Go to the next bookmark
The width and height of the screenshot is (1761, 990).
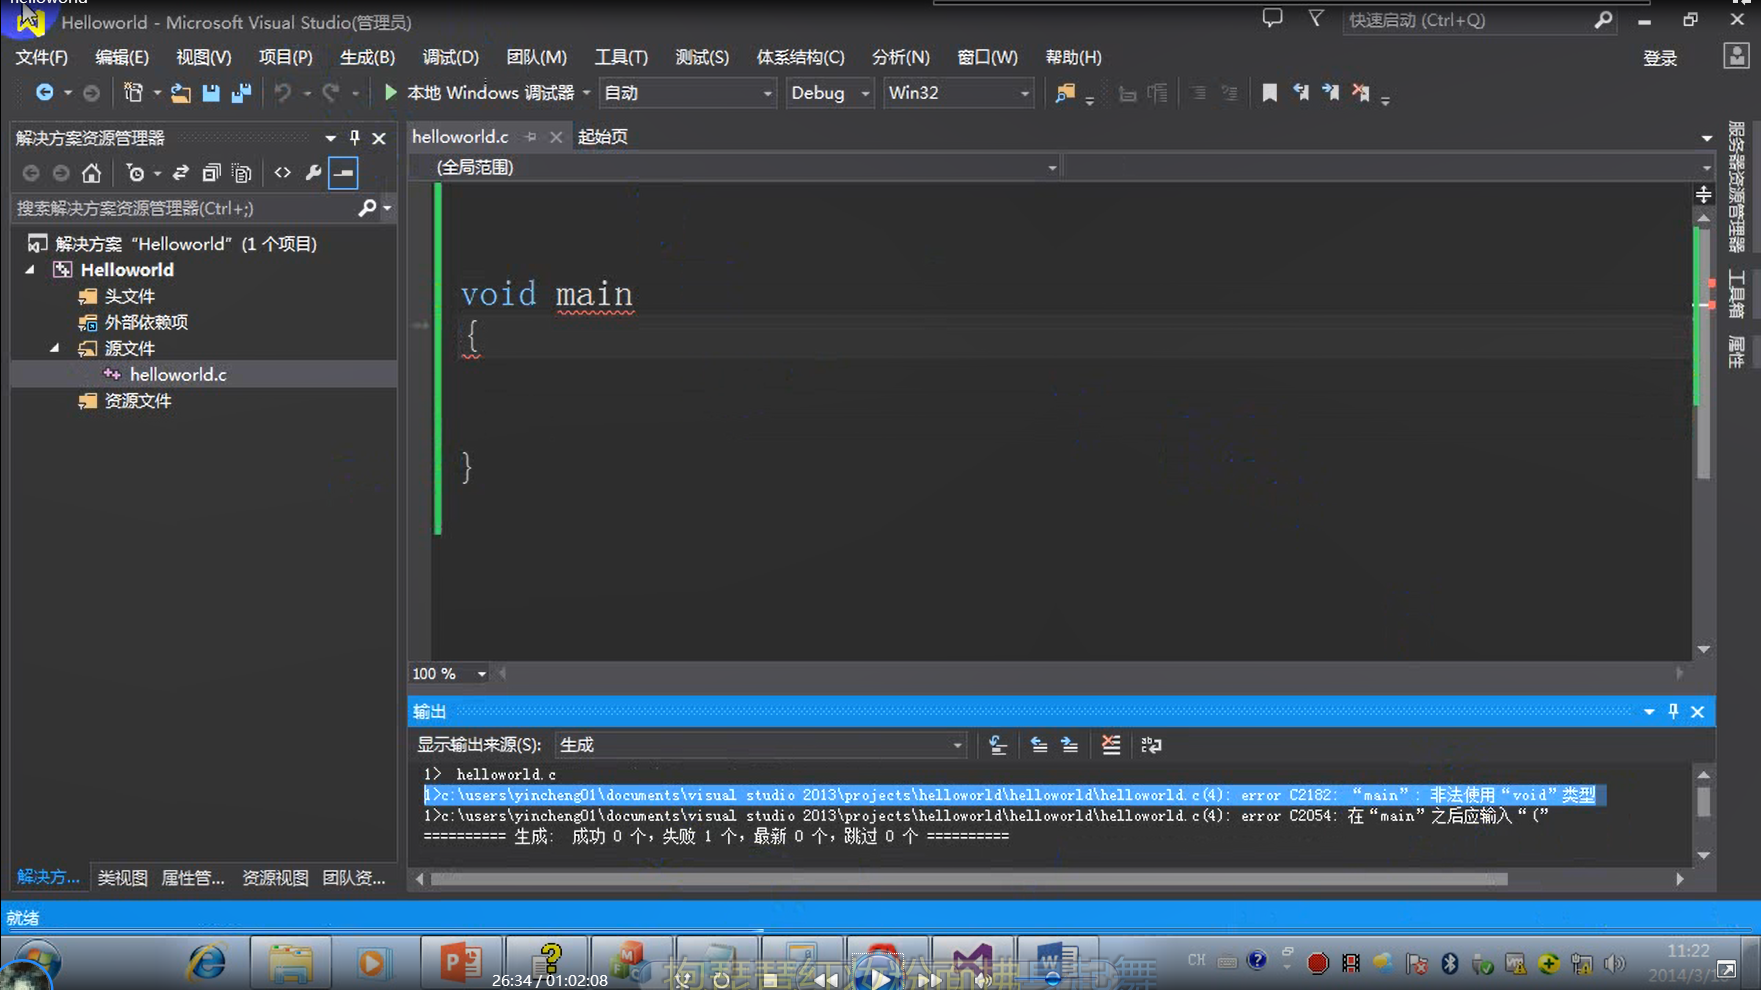1331,93
